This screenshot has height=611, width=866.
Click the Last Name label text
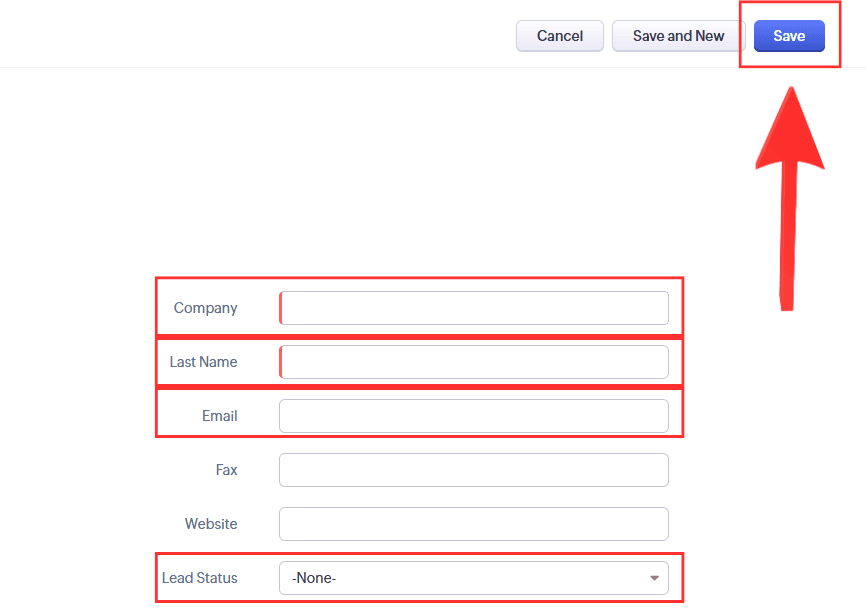pos(203,362)
